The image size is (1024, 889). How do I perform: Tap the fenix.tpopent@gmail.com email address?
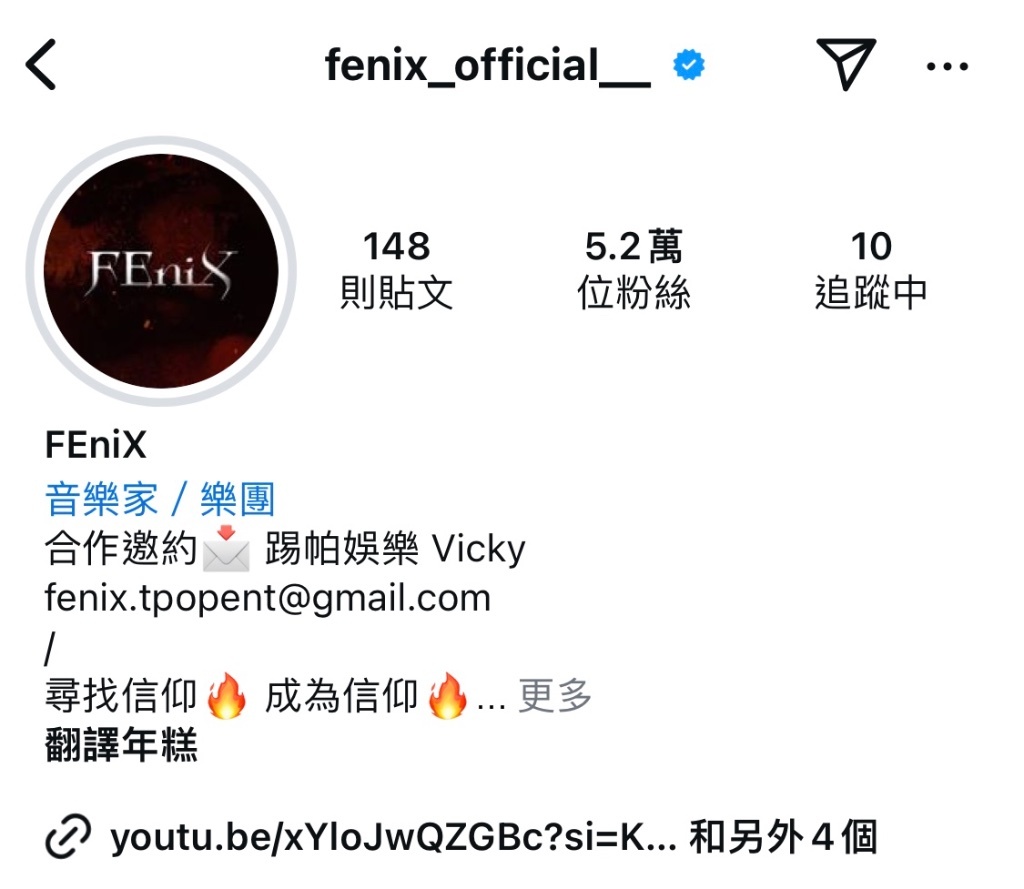(268, 599)
